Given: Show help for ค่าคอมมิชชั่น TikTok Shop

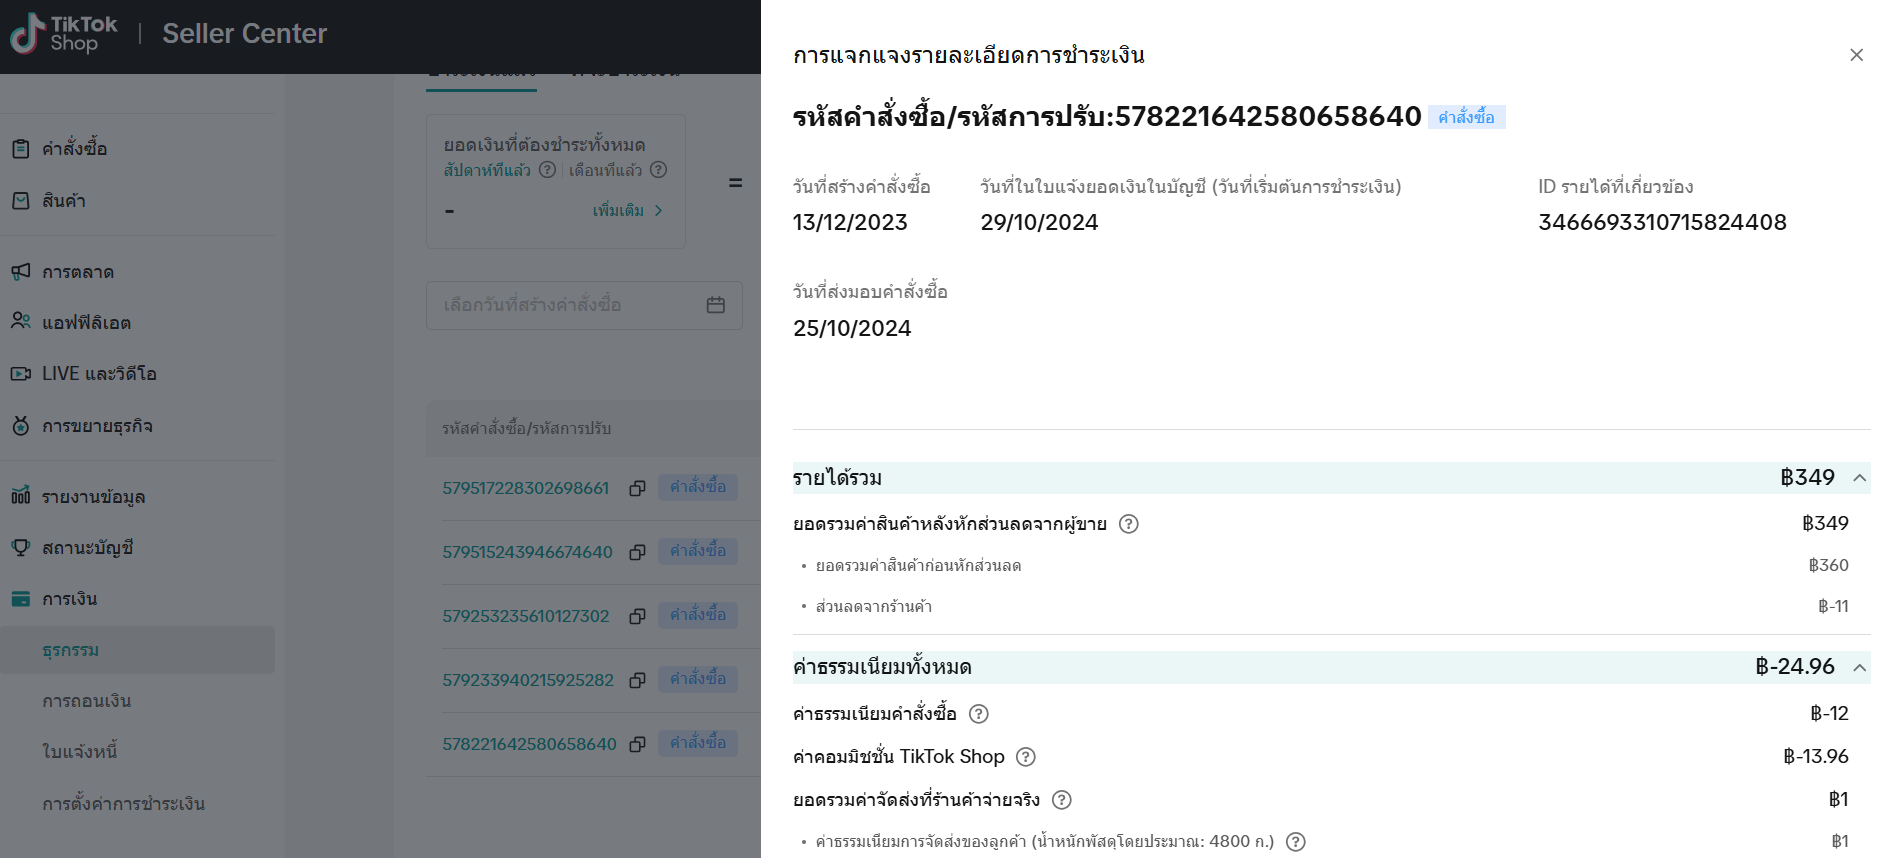Looking at the screenshot, I should pos(1025,757).
